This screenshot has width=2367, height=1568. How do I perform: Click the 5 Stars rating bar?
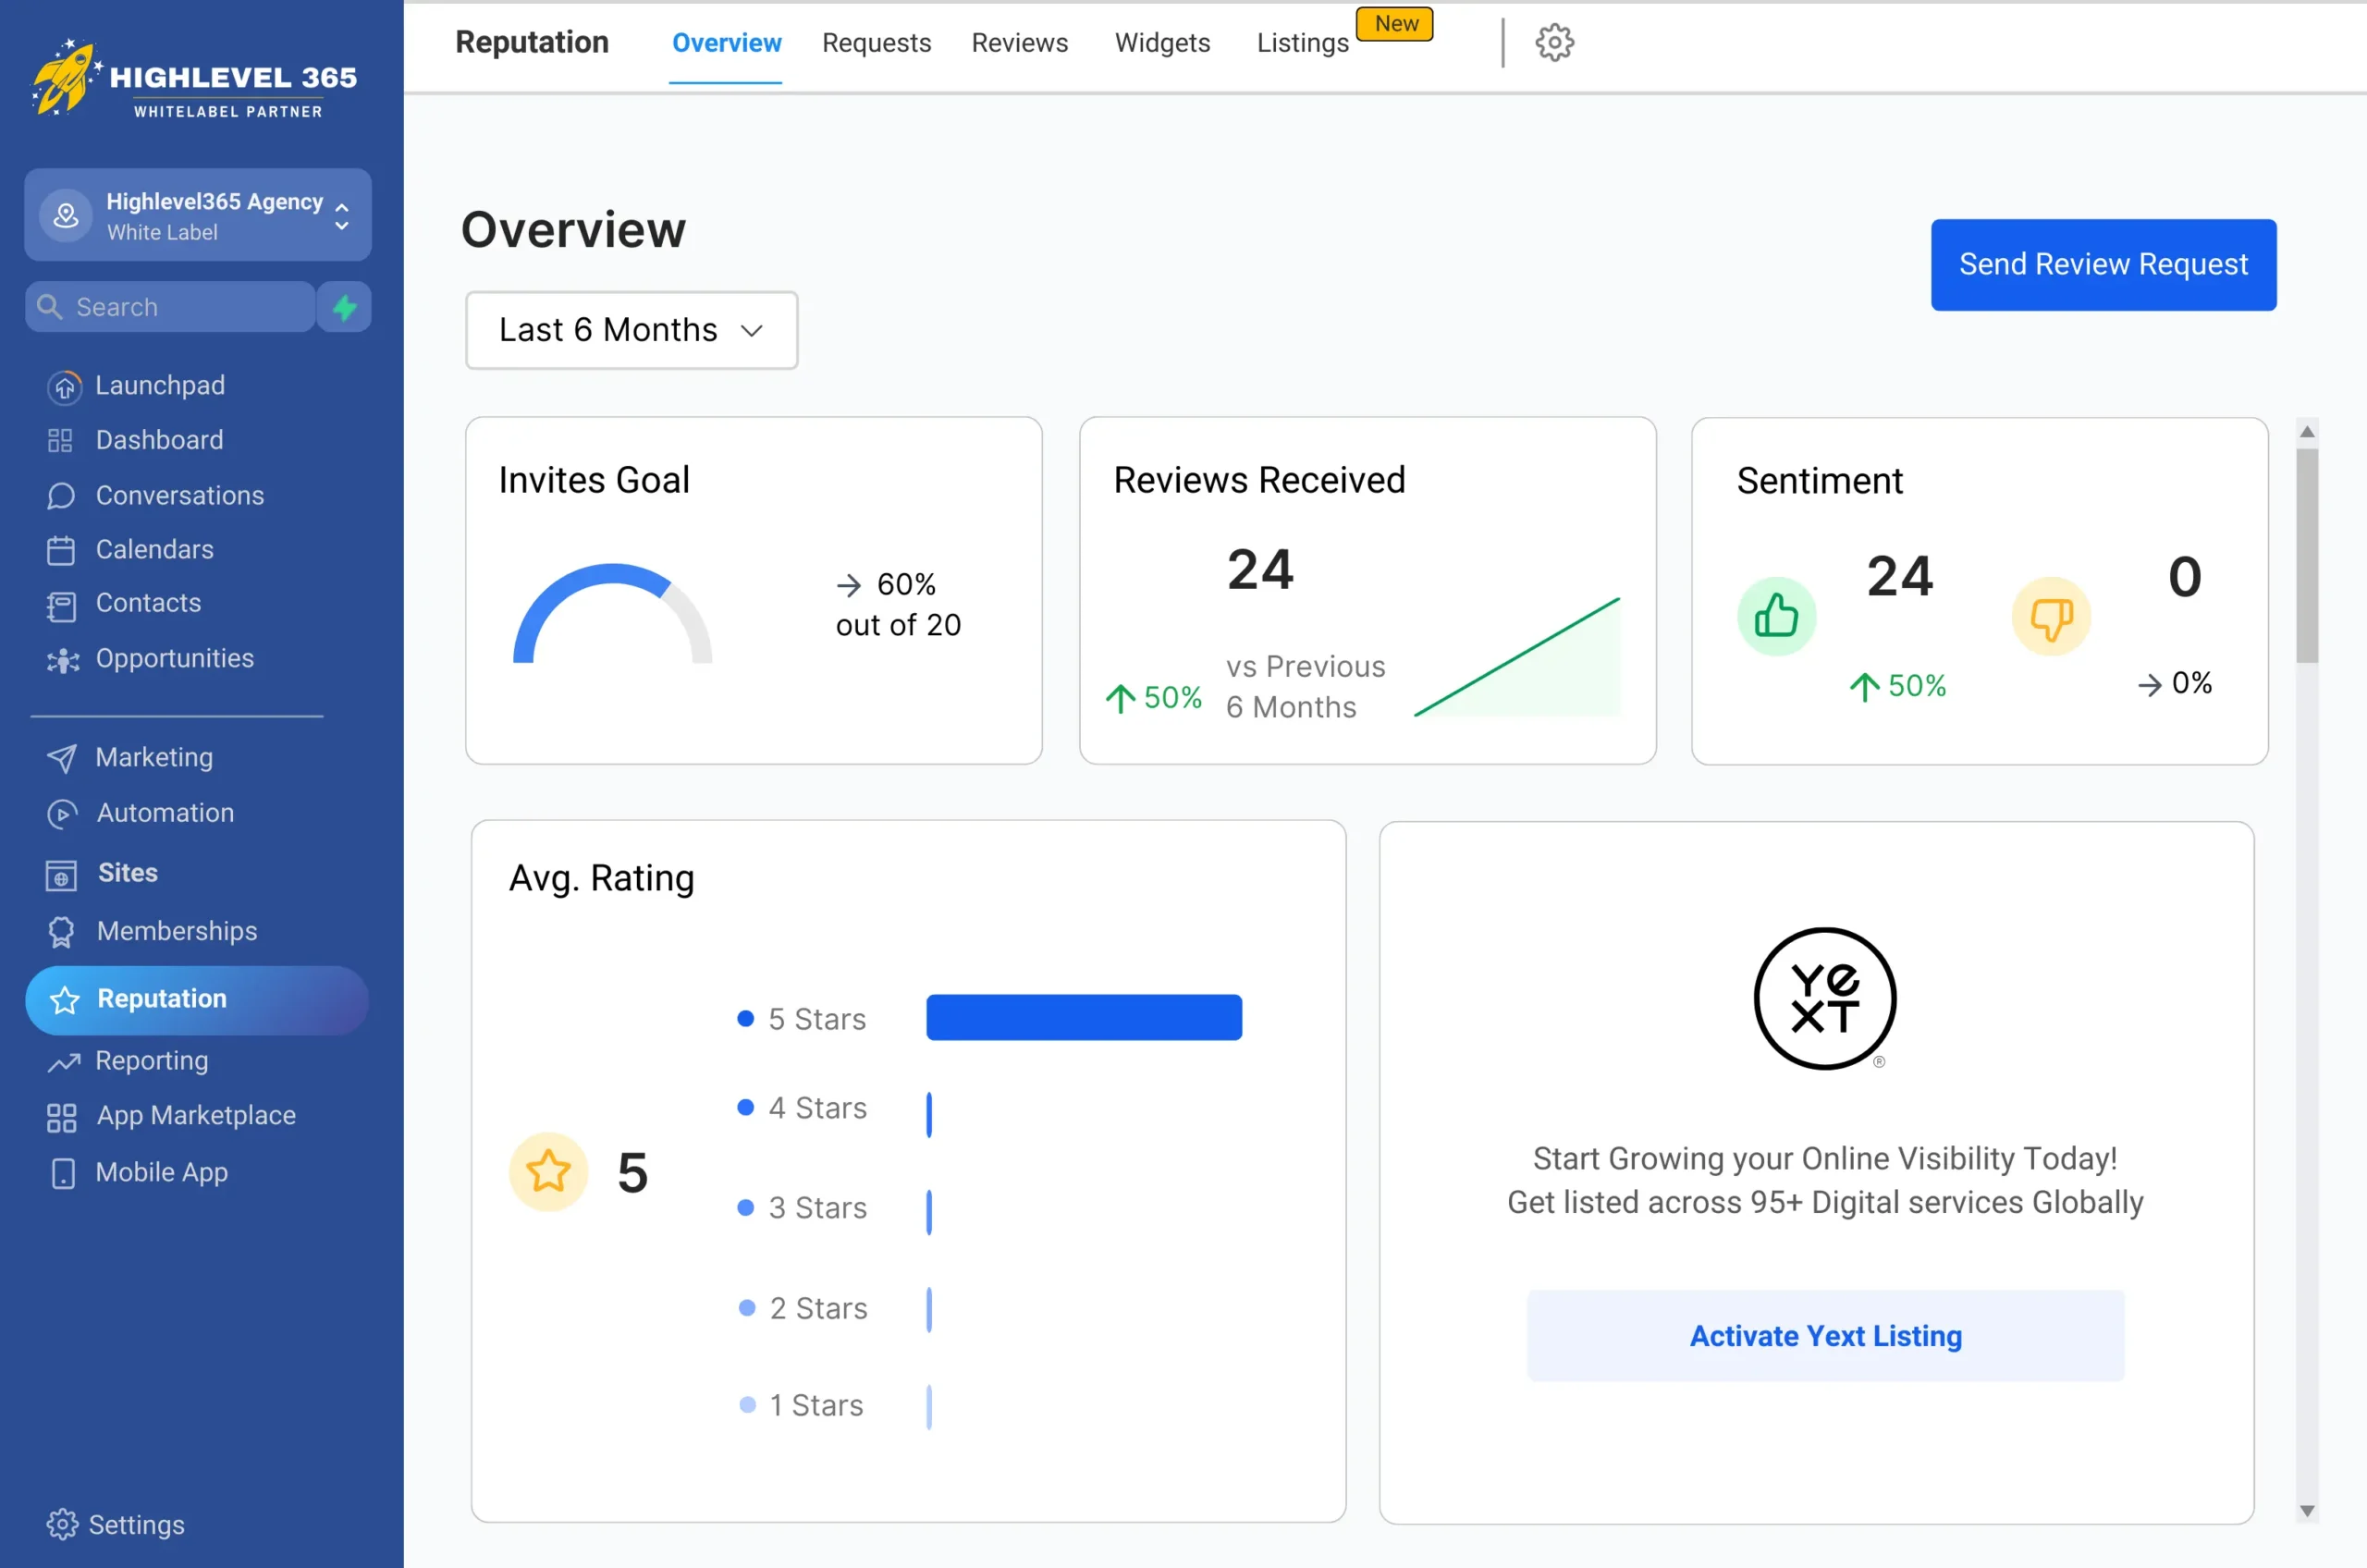coord(1084,1017)
